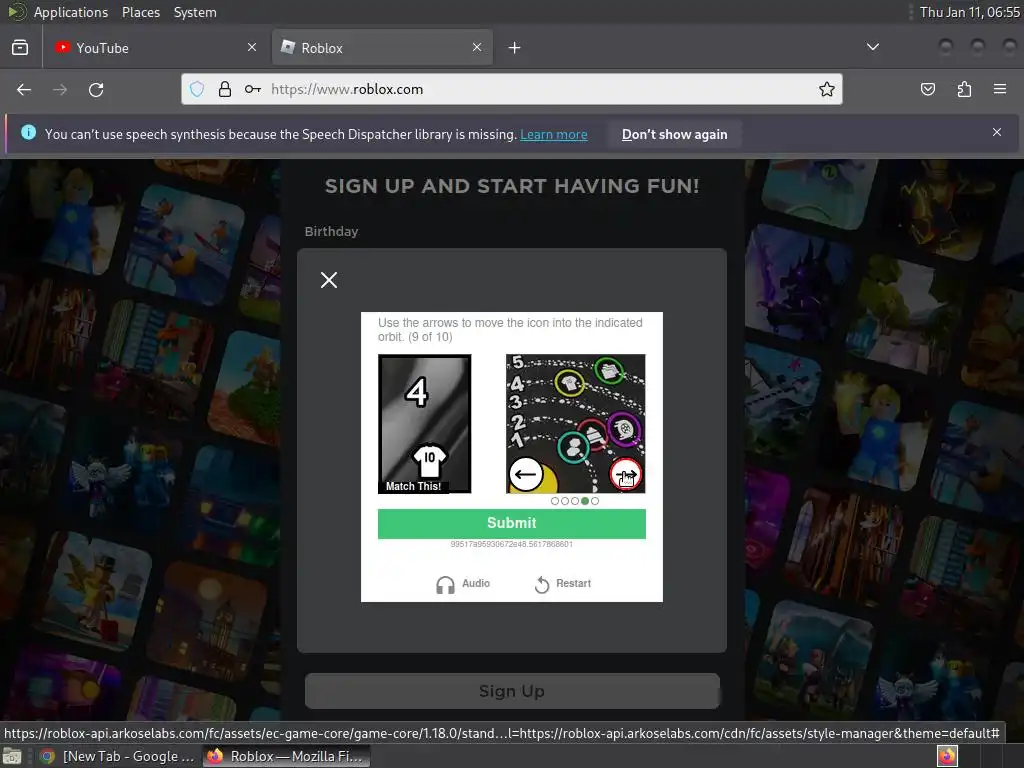The width and height of the screenshot is (1024, 768).
Task: Close the YouTube tab
Action: click(x=252, y=47)
